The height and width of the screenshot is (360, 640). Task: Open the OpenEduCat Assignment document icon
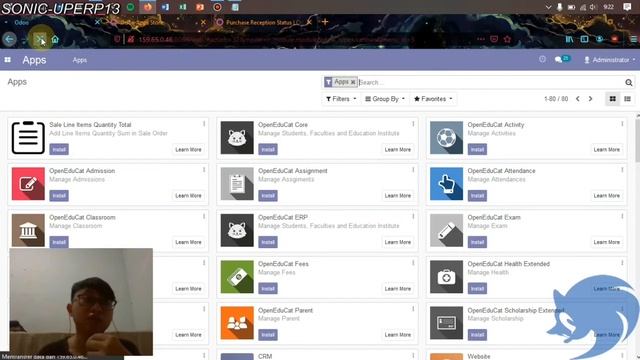tap(237, 184)
